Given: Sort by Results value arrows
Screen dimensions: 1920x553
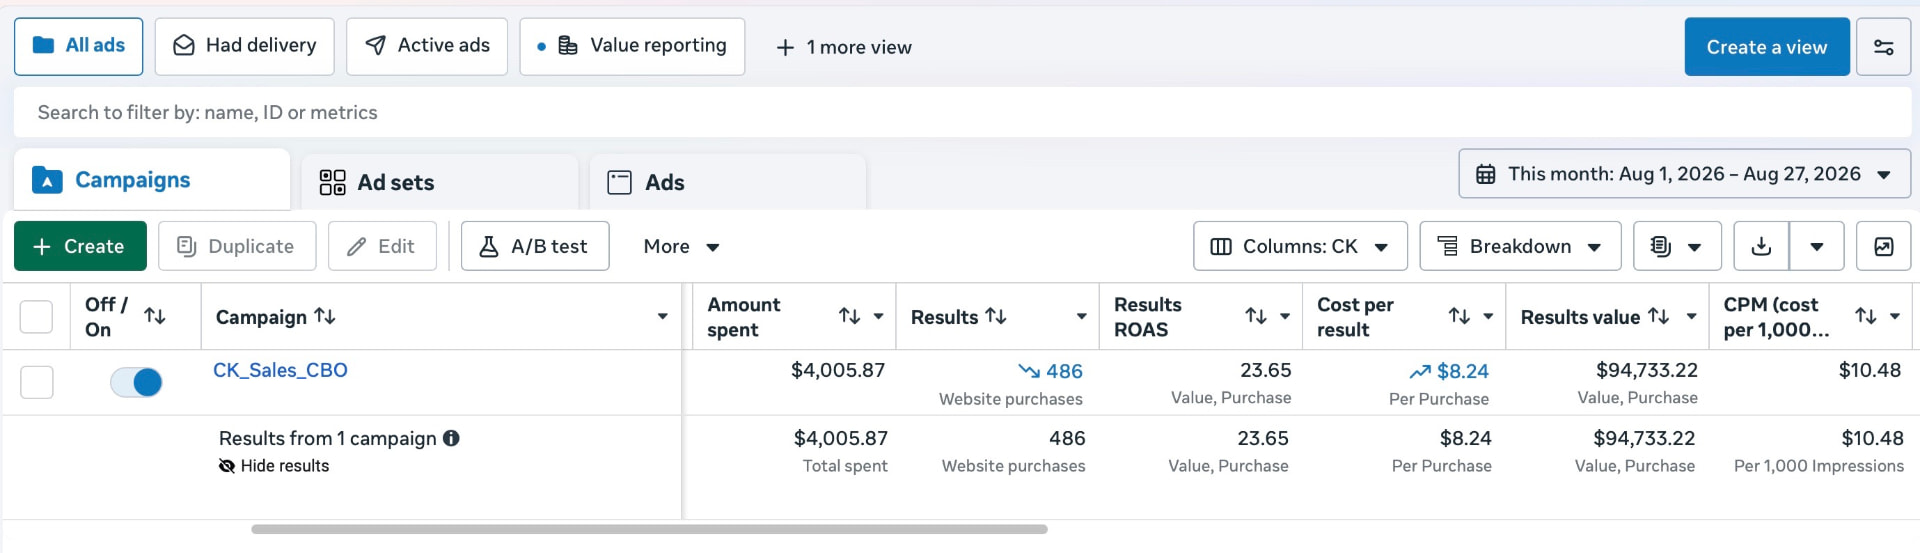Looking at the screenshot, I should click(x=1659, y=316).
